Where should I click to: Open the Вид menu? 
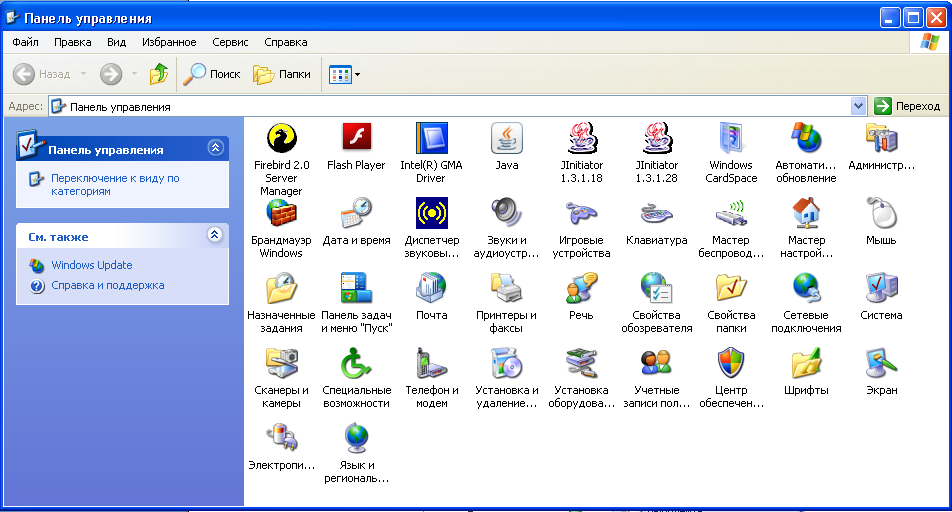116,42
